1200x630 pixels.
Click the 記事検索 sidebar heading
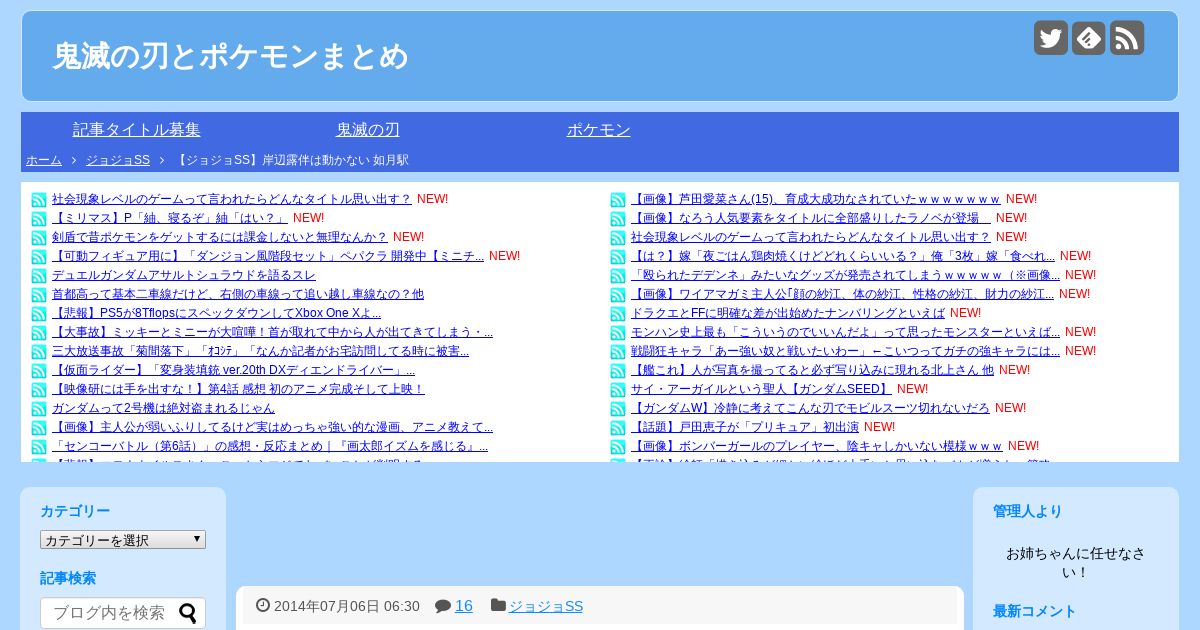click(68, 578)
